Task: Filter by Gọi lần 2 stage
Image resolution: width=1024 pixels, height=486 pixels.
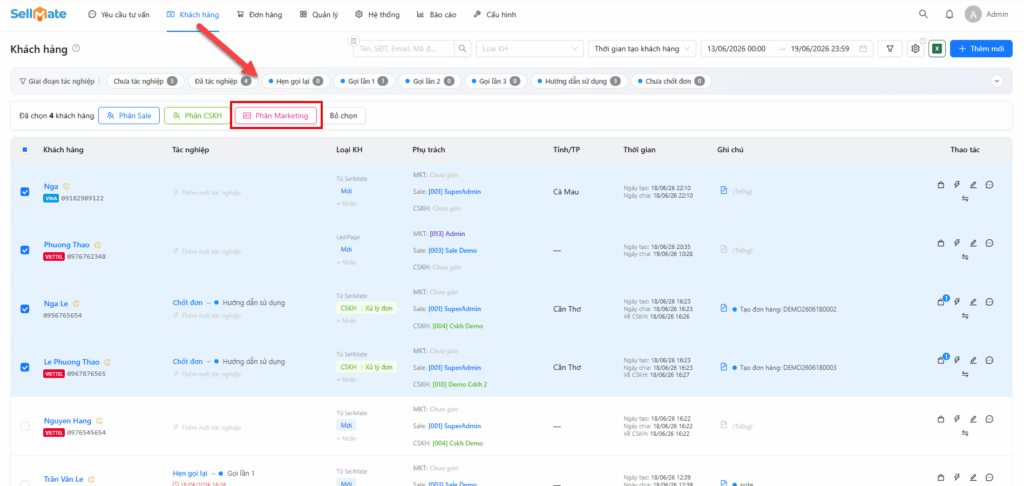Action: [429, 82]
